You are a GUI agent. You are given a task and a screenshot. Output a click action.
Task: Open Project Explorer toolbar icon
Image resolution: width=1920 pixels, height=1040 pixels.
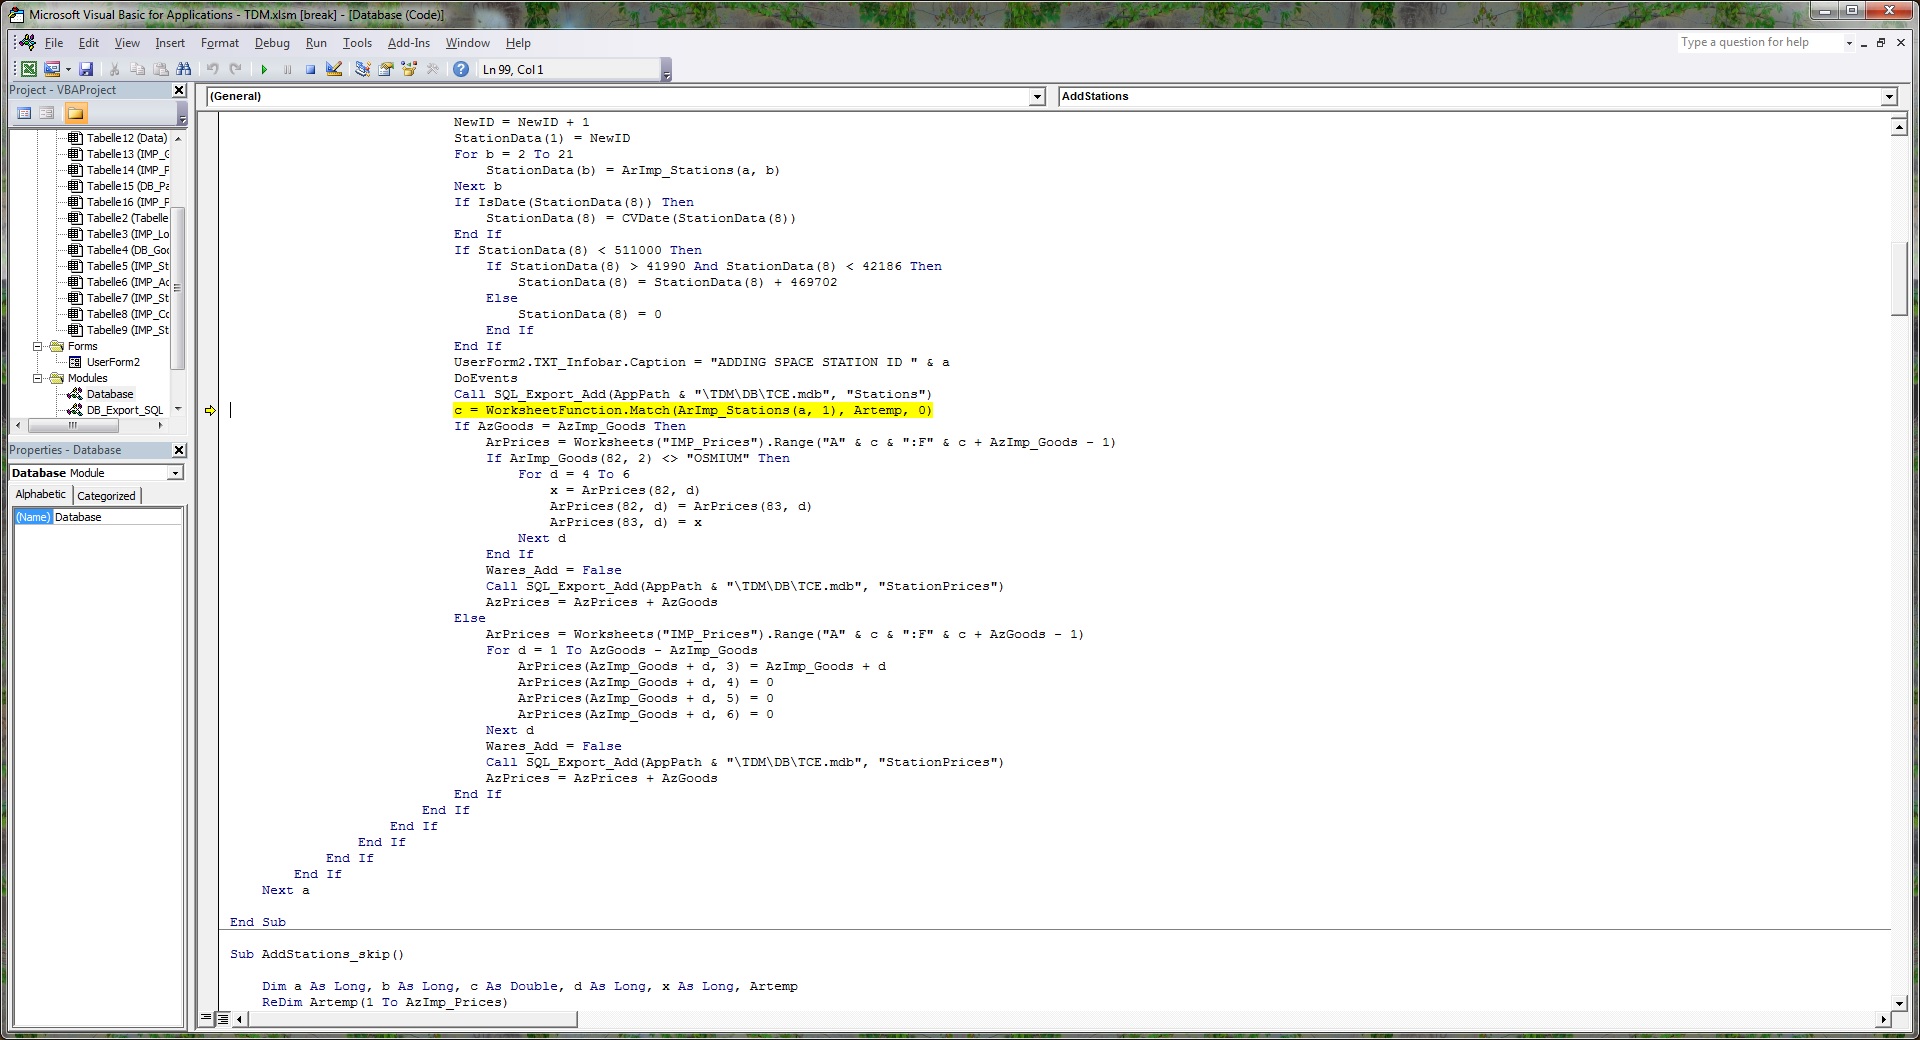tap(363, 69)
